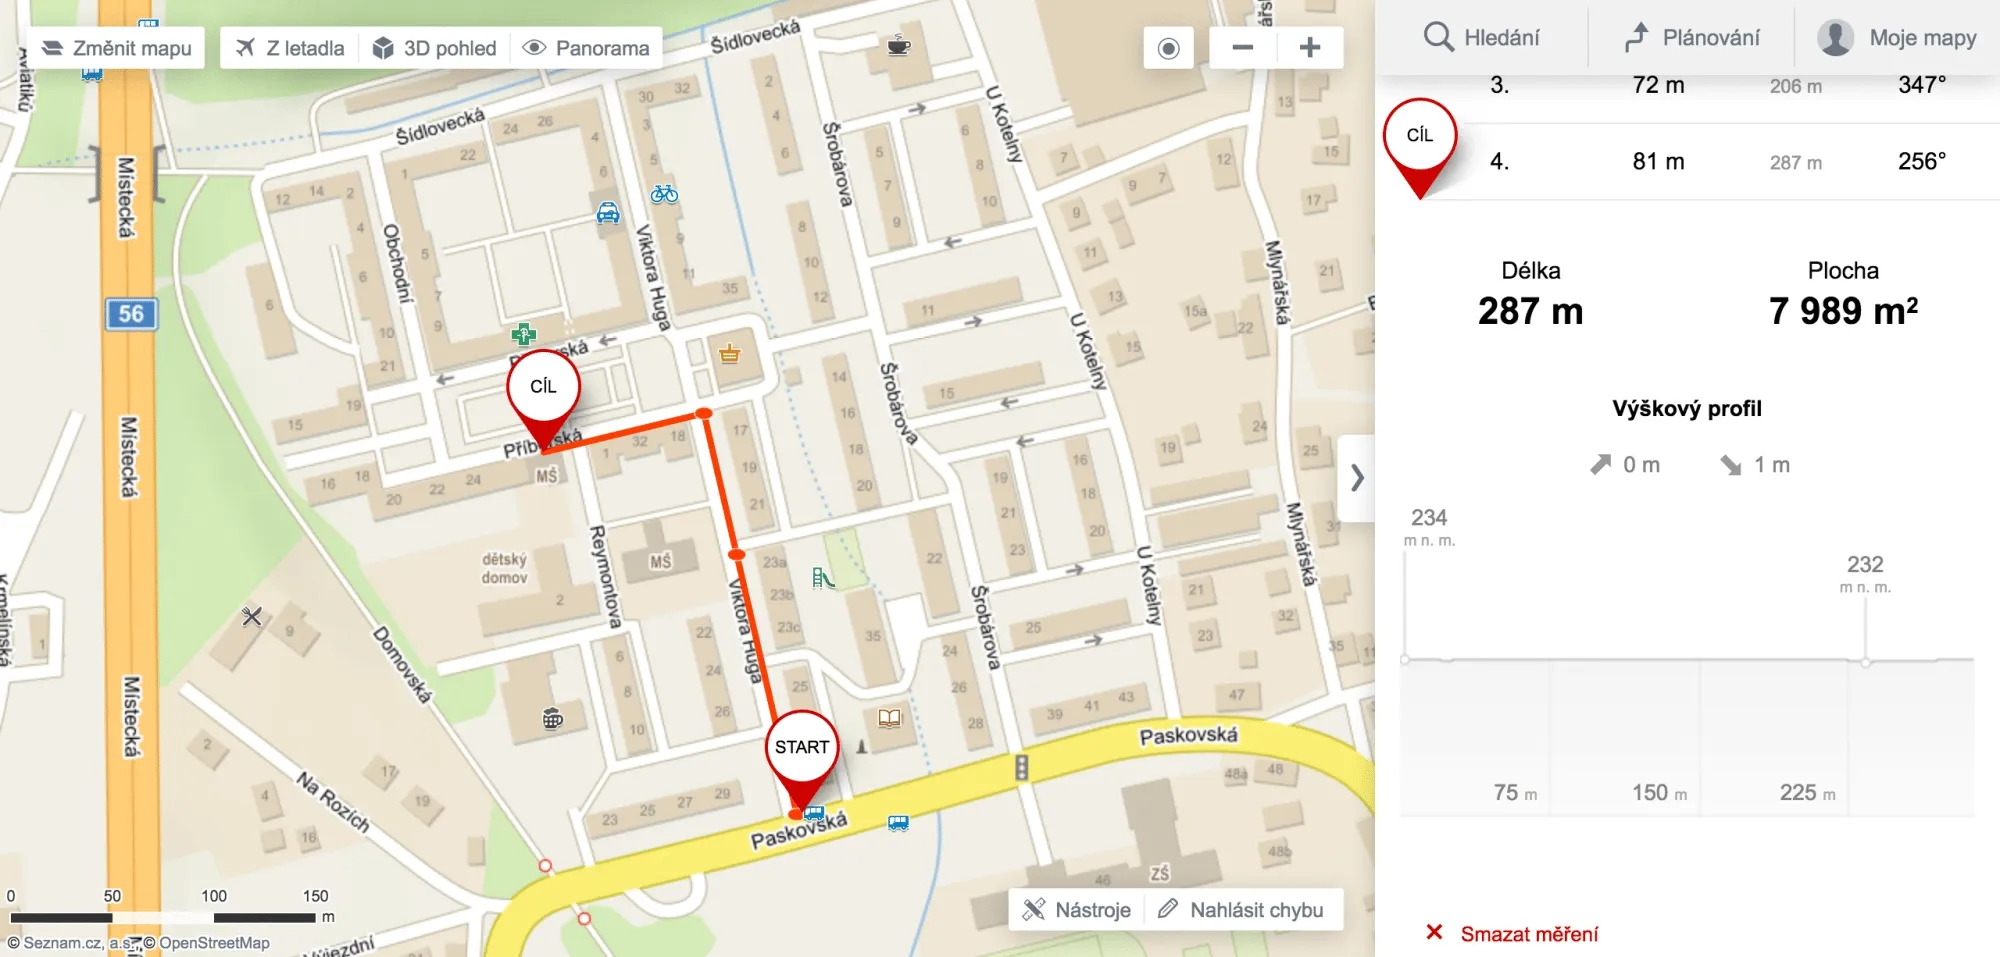Viewport: 2000px width, 957px height.
Task: Enable Panorama view
Action: click(586, 48)
